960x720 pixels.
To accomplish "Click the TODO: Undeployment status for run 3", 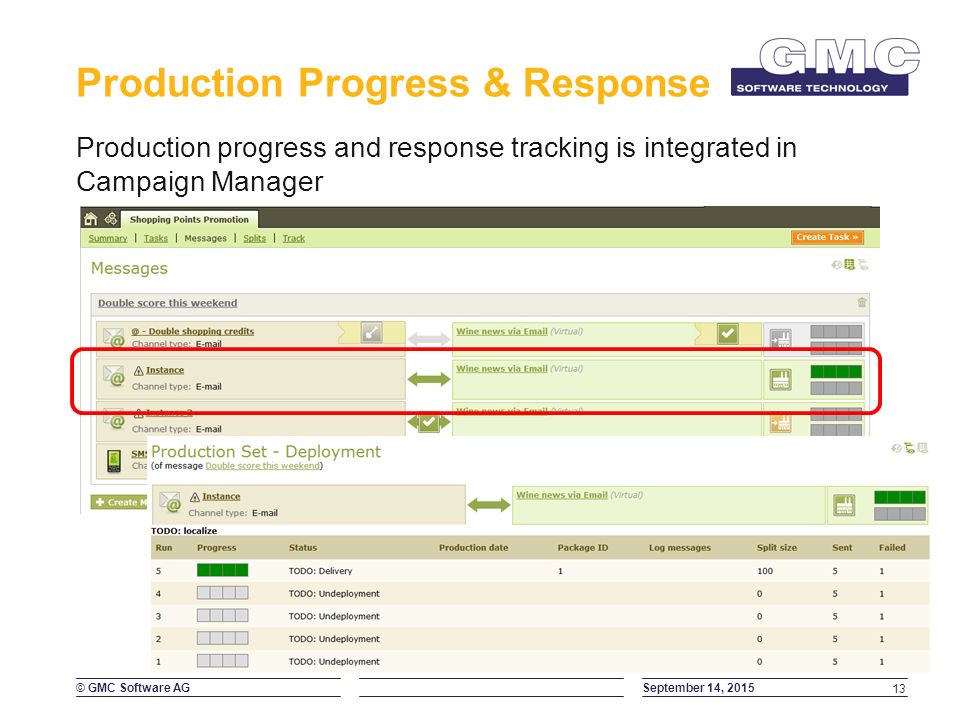I will pos(334,617).
